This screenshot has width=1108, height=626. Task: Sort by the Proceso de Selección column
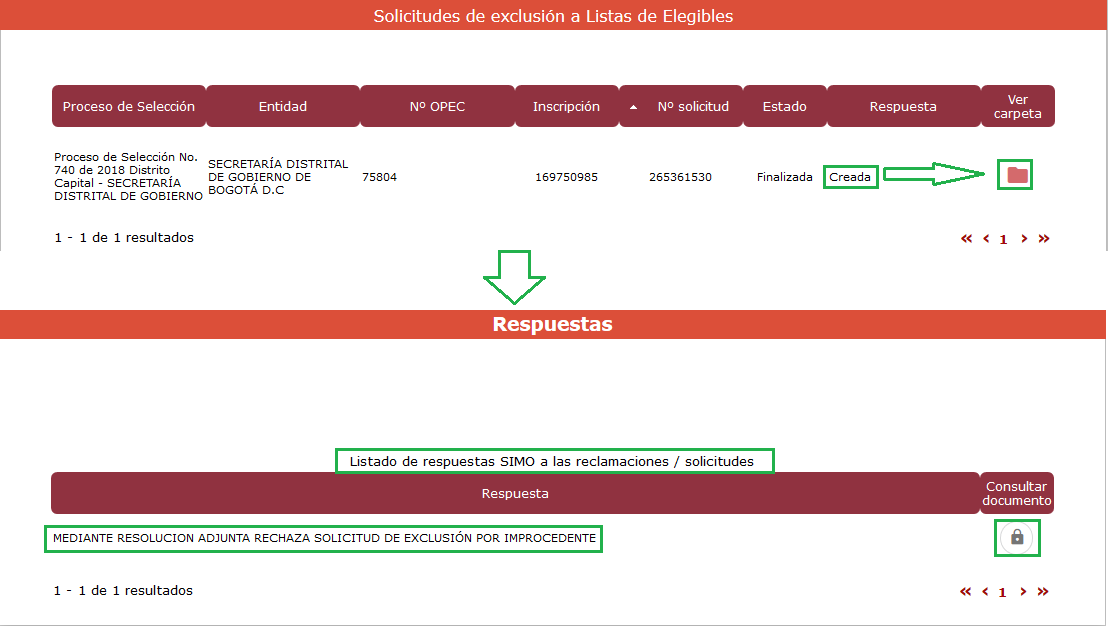[129, 106]
